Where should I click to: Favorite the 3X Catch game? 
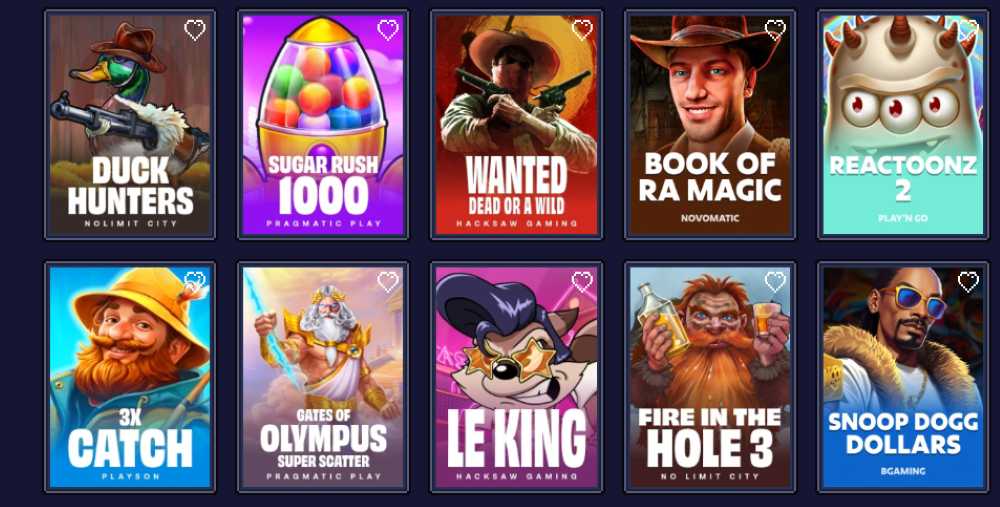(195, 281)
